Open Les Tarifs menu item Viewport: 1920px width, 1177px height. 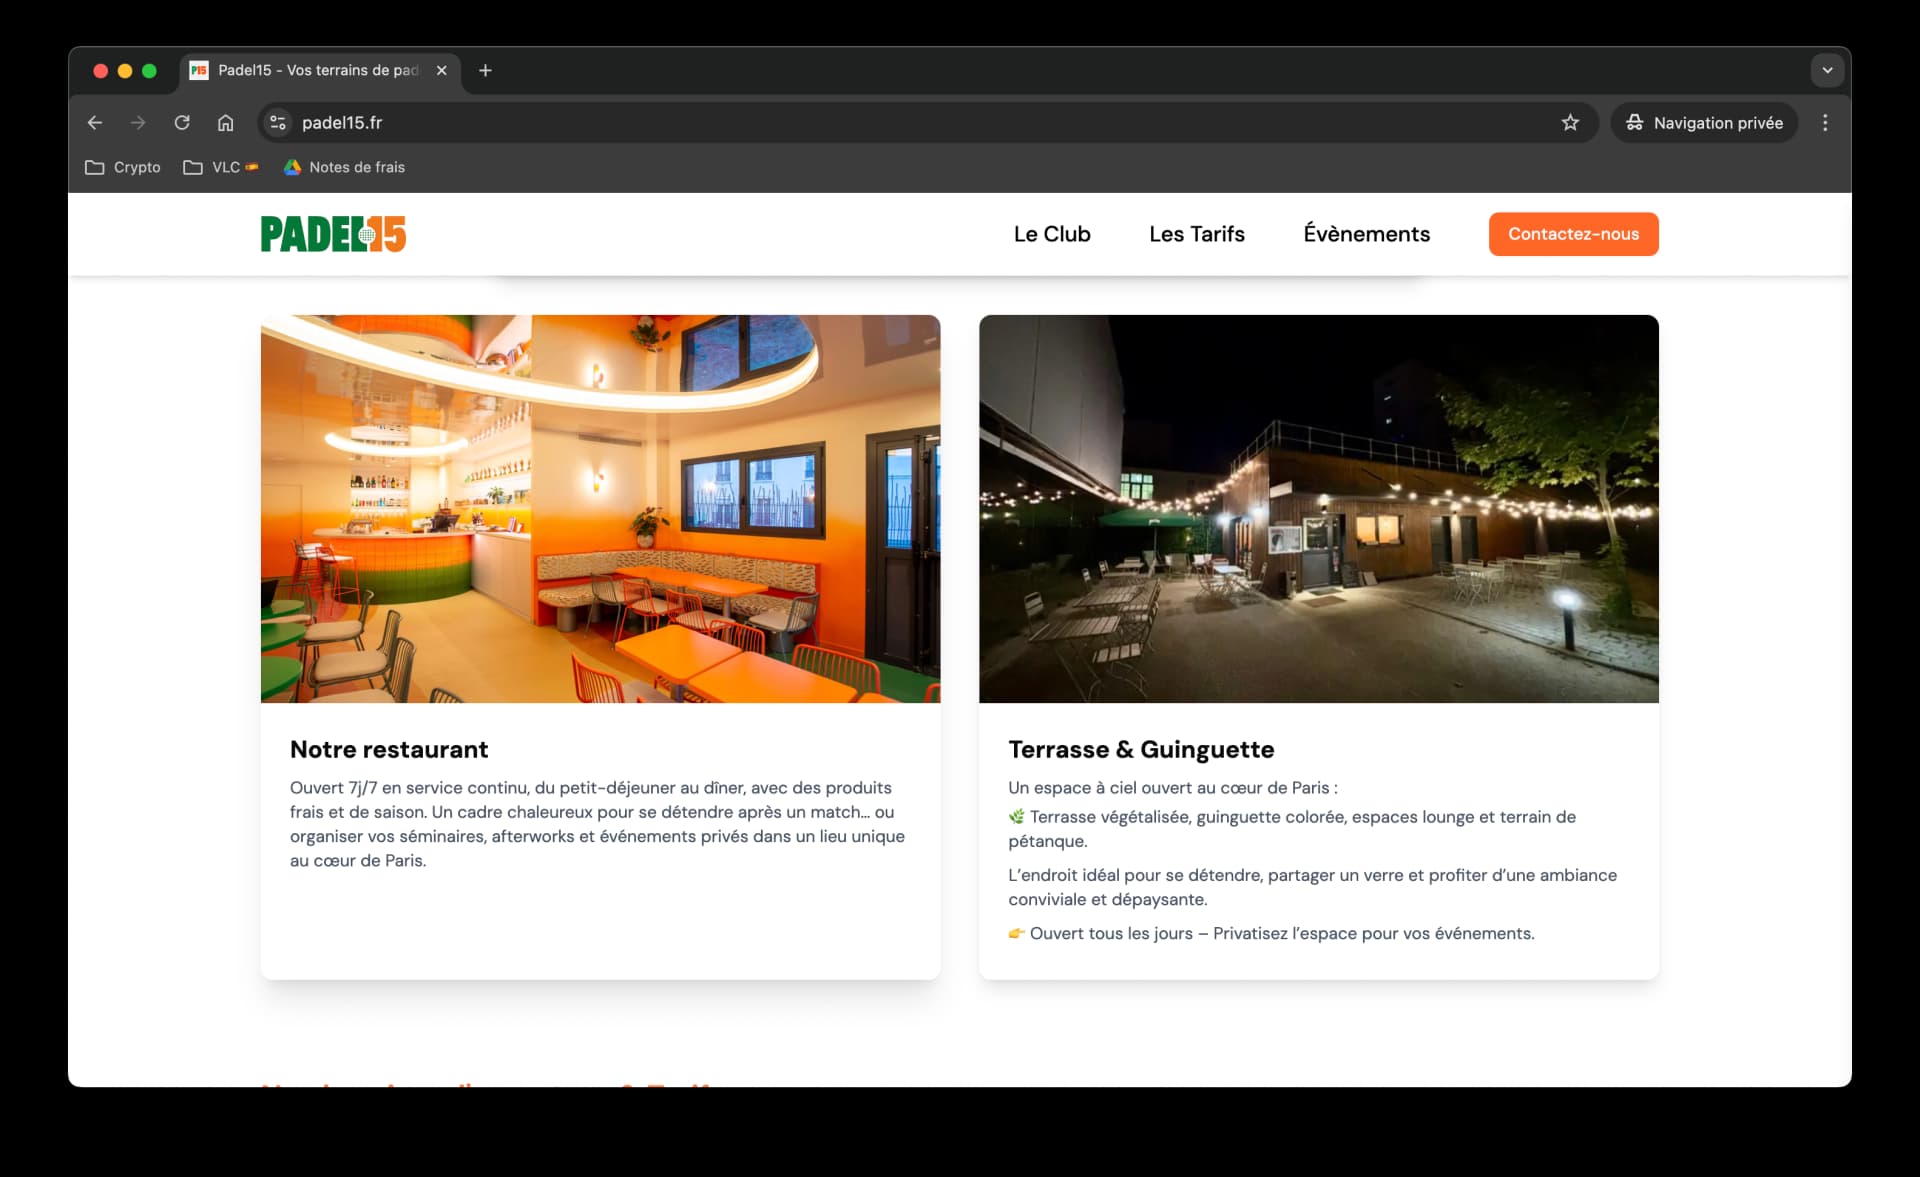(1196, 234)
